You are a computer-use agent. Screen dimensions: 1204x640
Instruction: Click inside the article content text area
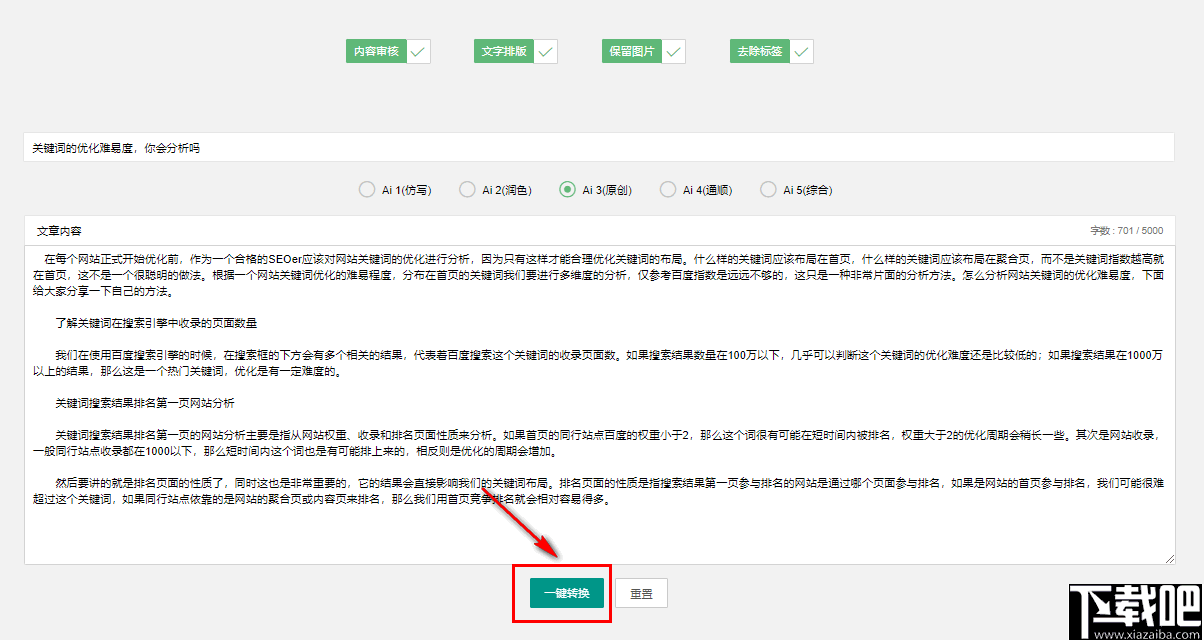(600, 405)
